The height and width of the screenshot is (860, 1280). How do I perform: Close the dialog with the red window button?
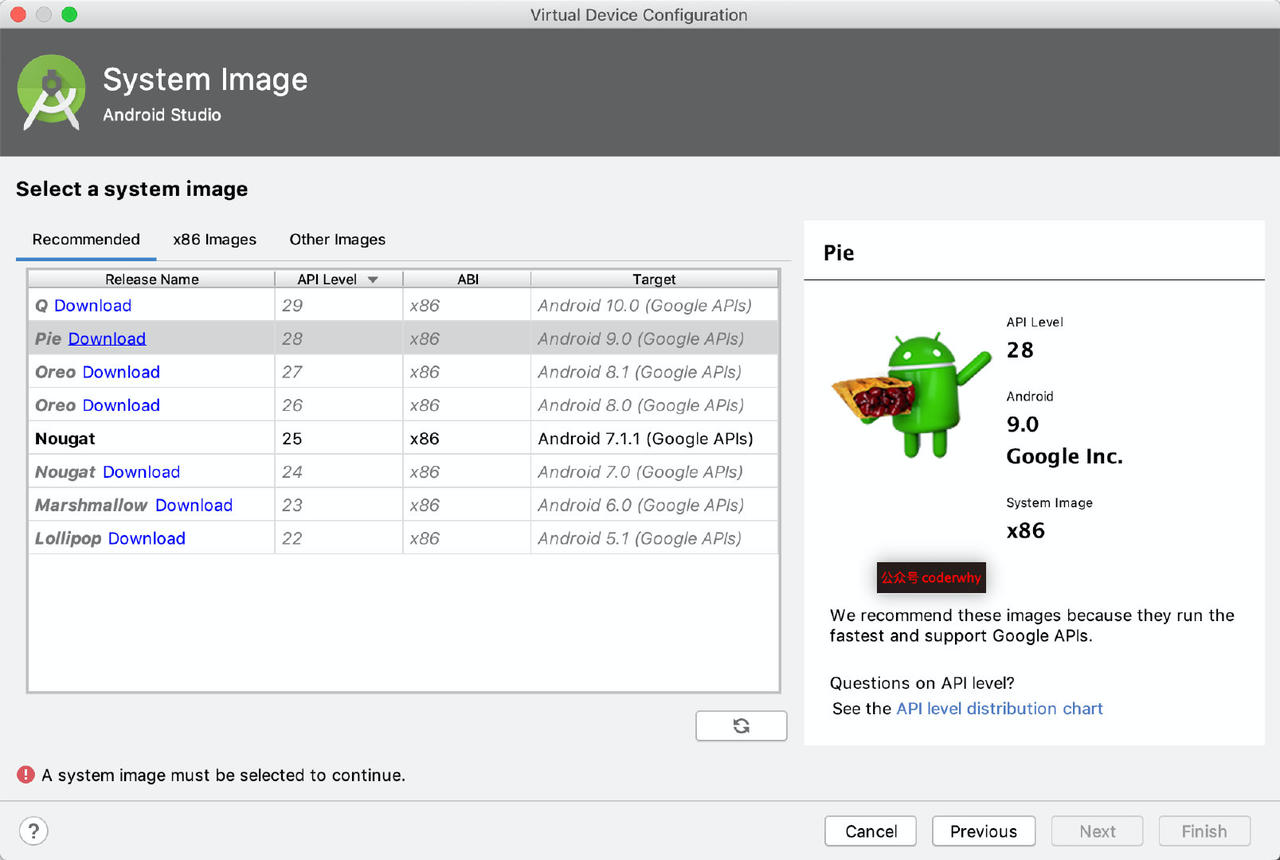18,14
